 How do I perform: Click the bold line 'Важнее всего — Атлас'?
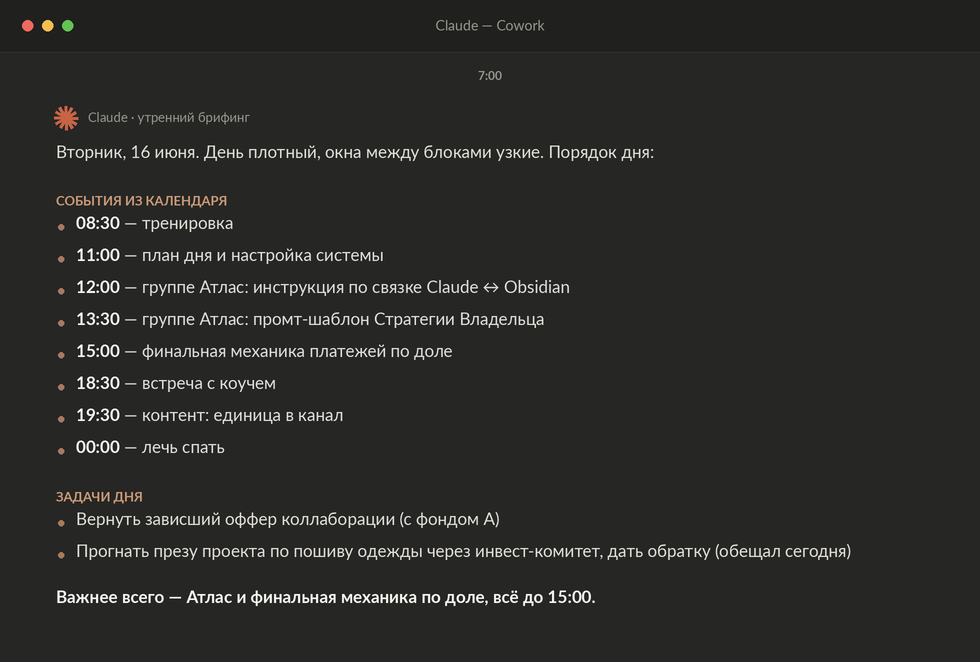point(326,597)
